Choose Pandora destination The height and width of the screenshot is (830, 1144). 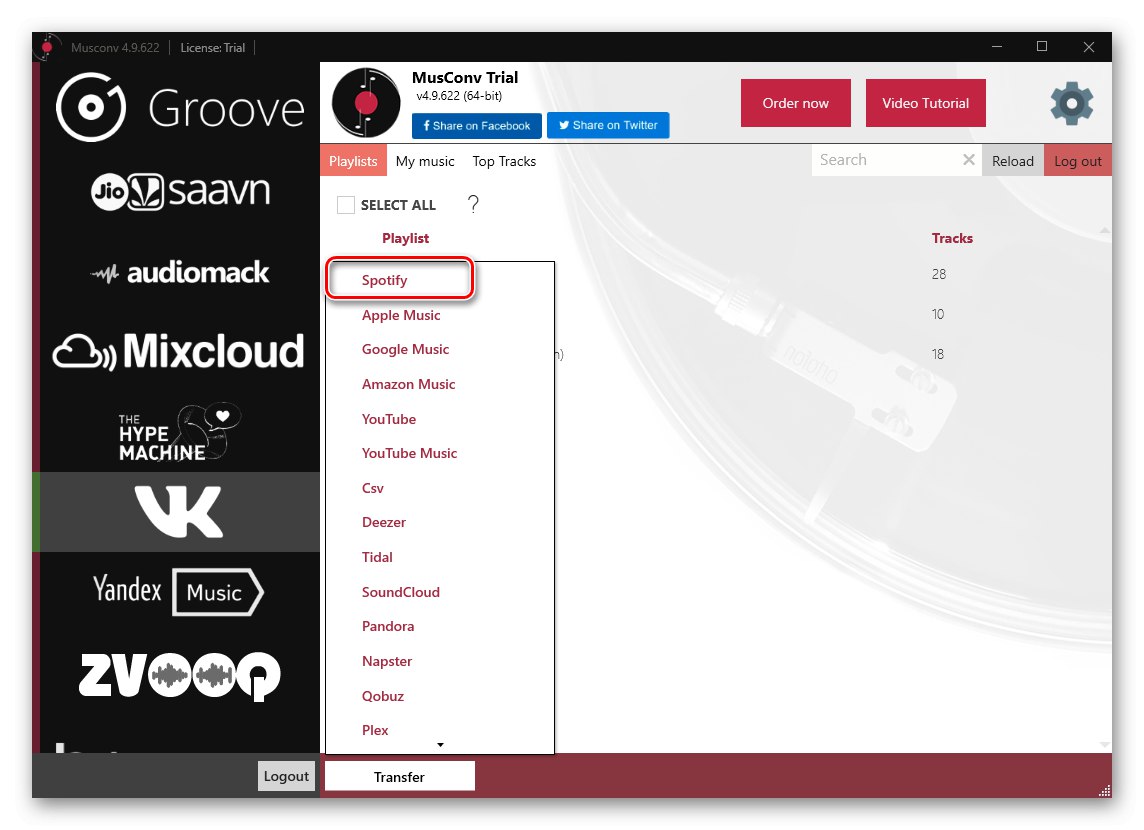388,627
